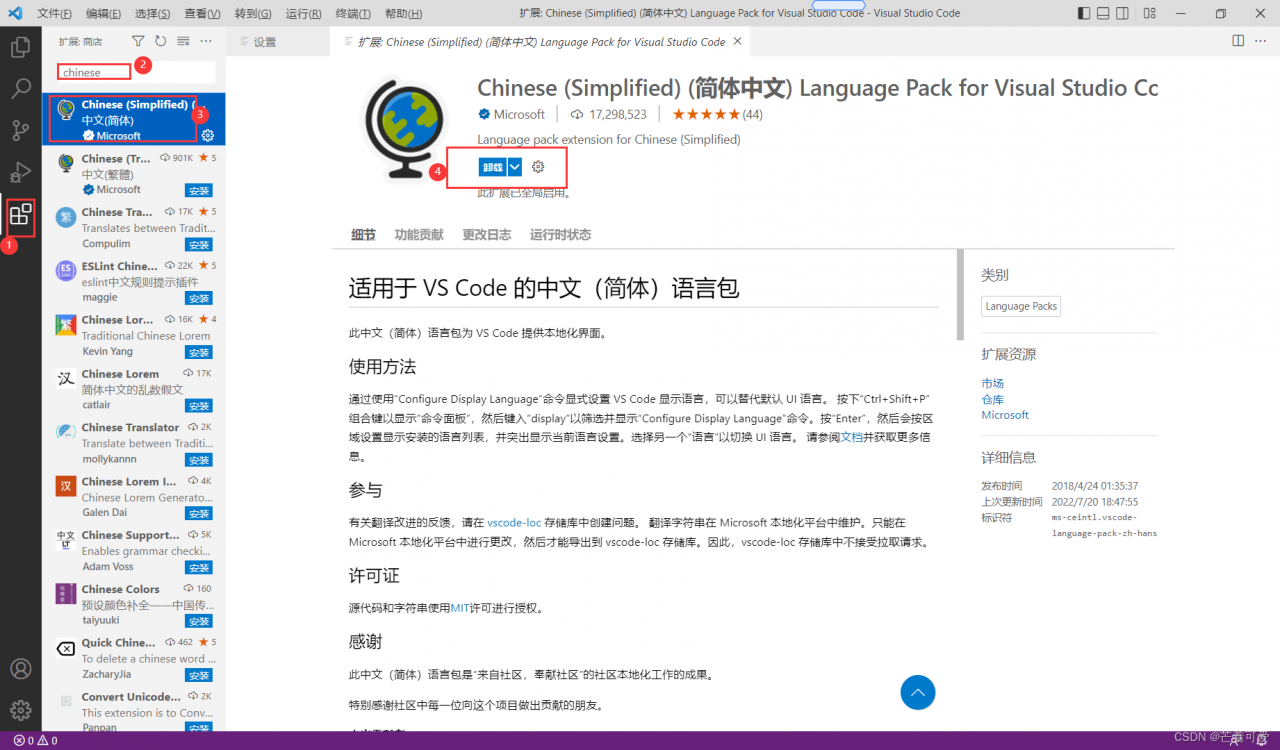Click the chinese extension search field

[136, 72]
